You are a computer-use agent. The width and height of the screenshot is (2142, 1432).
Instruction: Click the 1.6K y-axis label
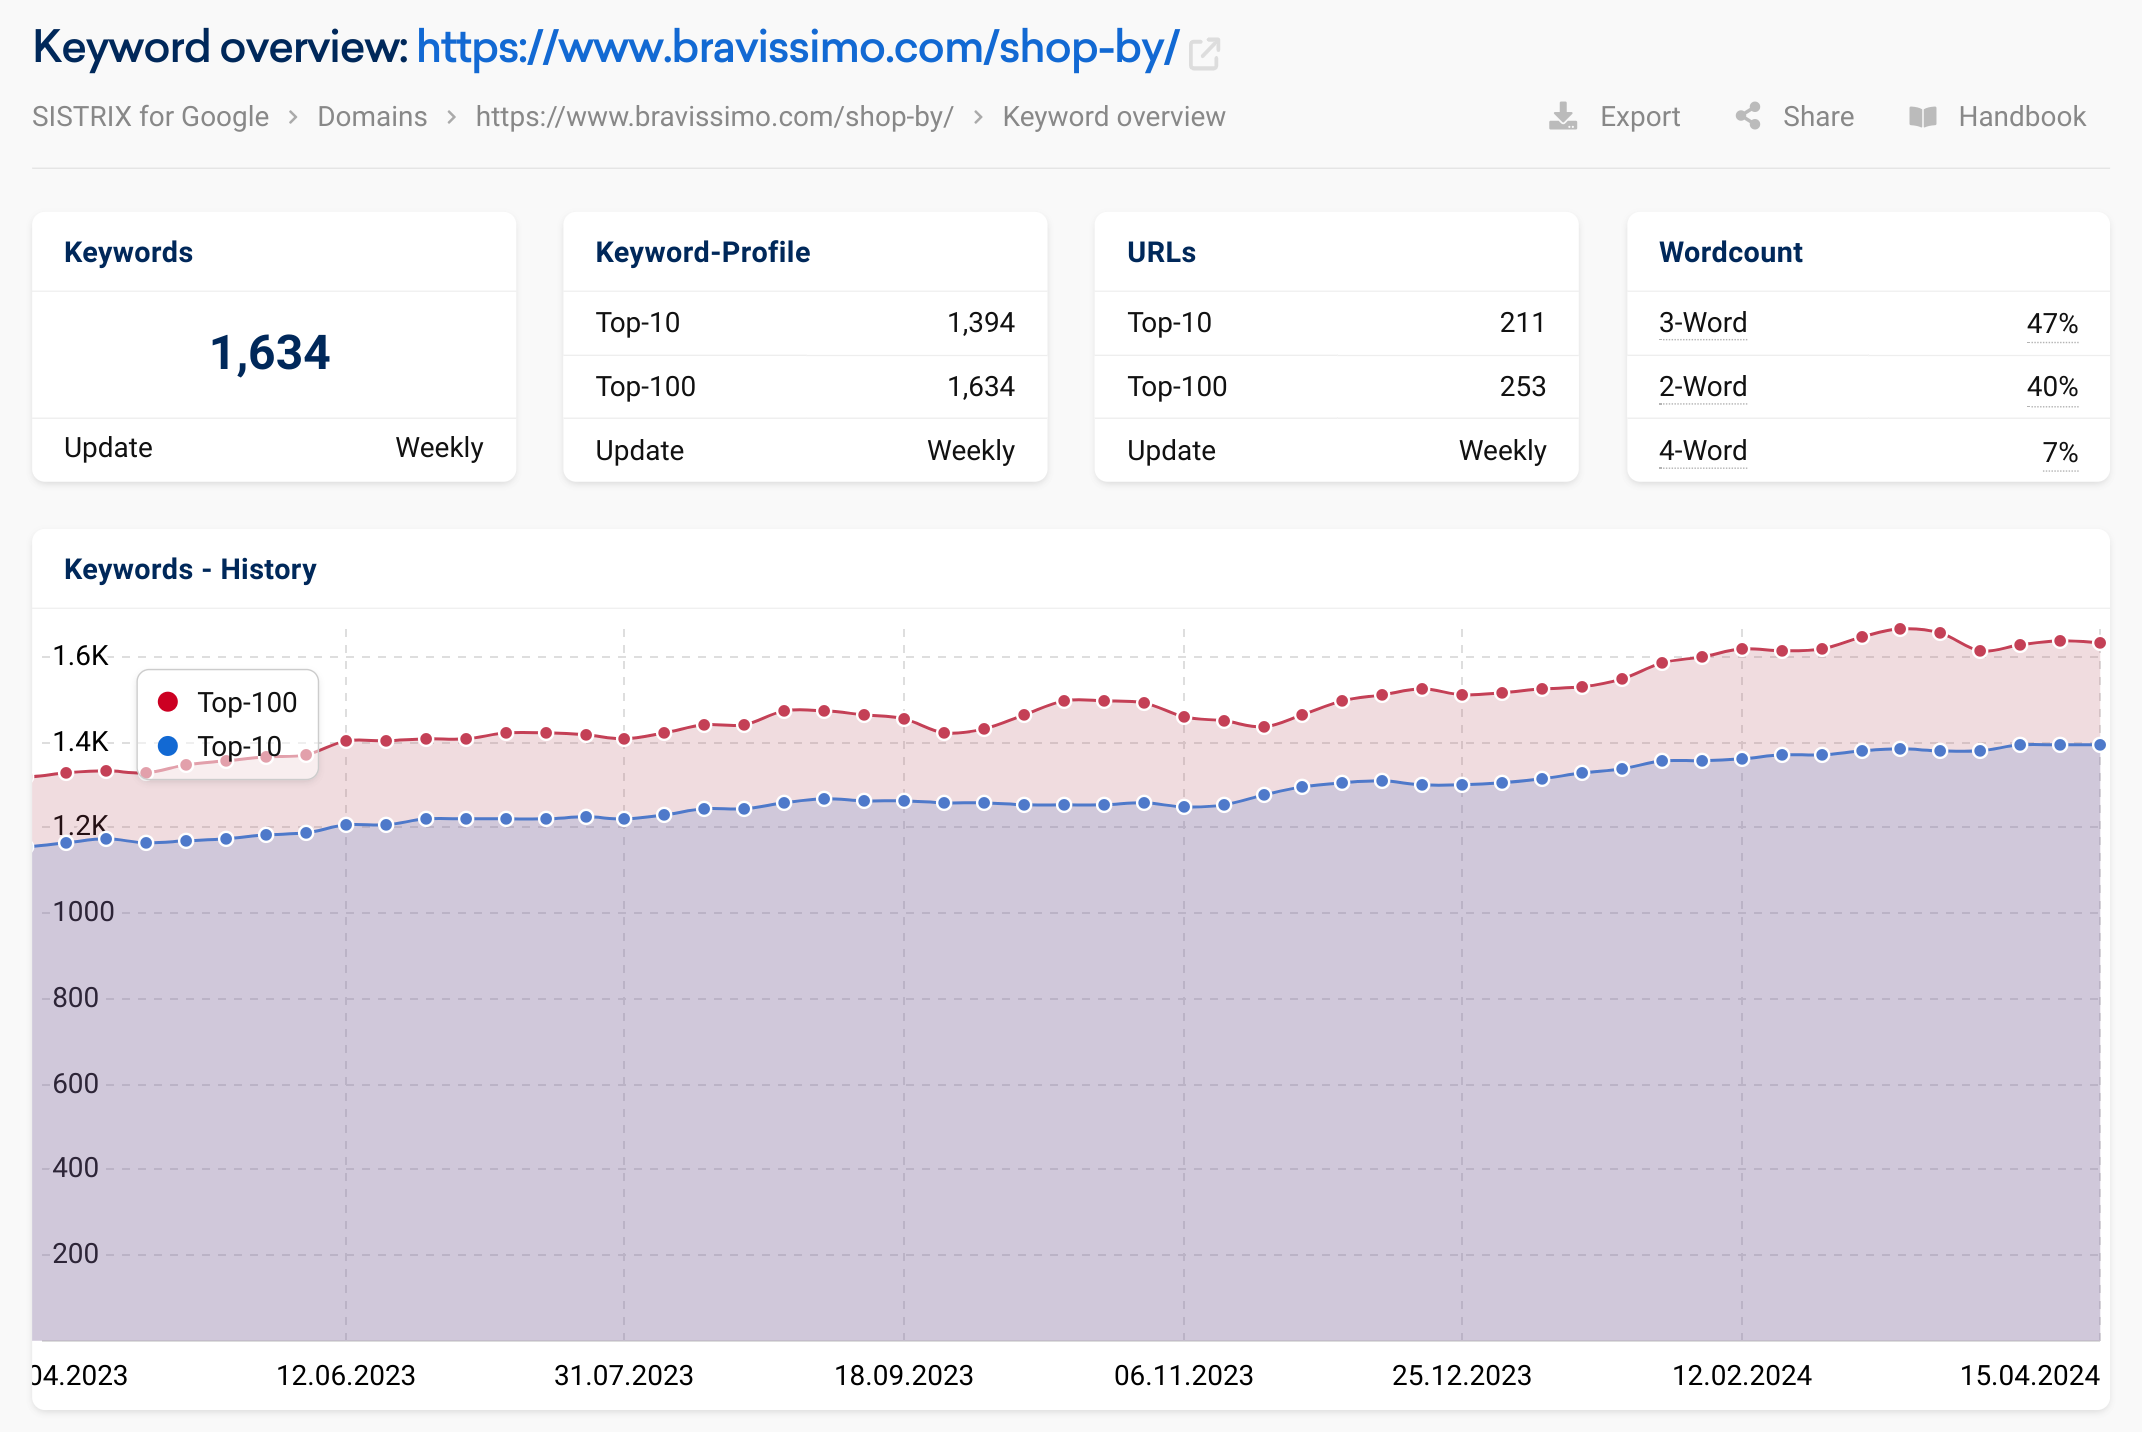pos(80,656)
